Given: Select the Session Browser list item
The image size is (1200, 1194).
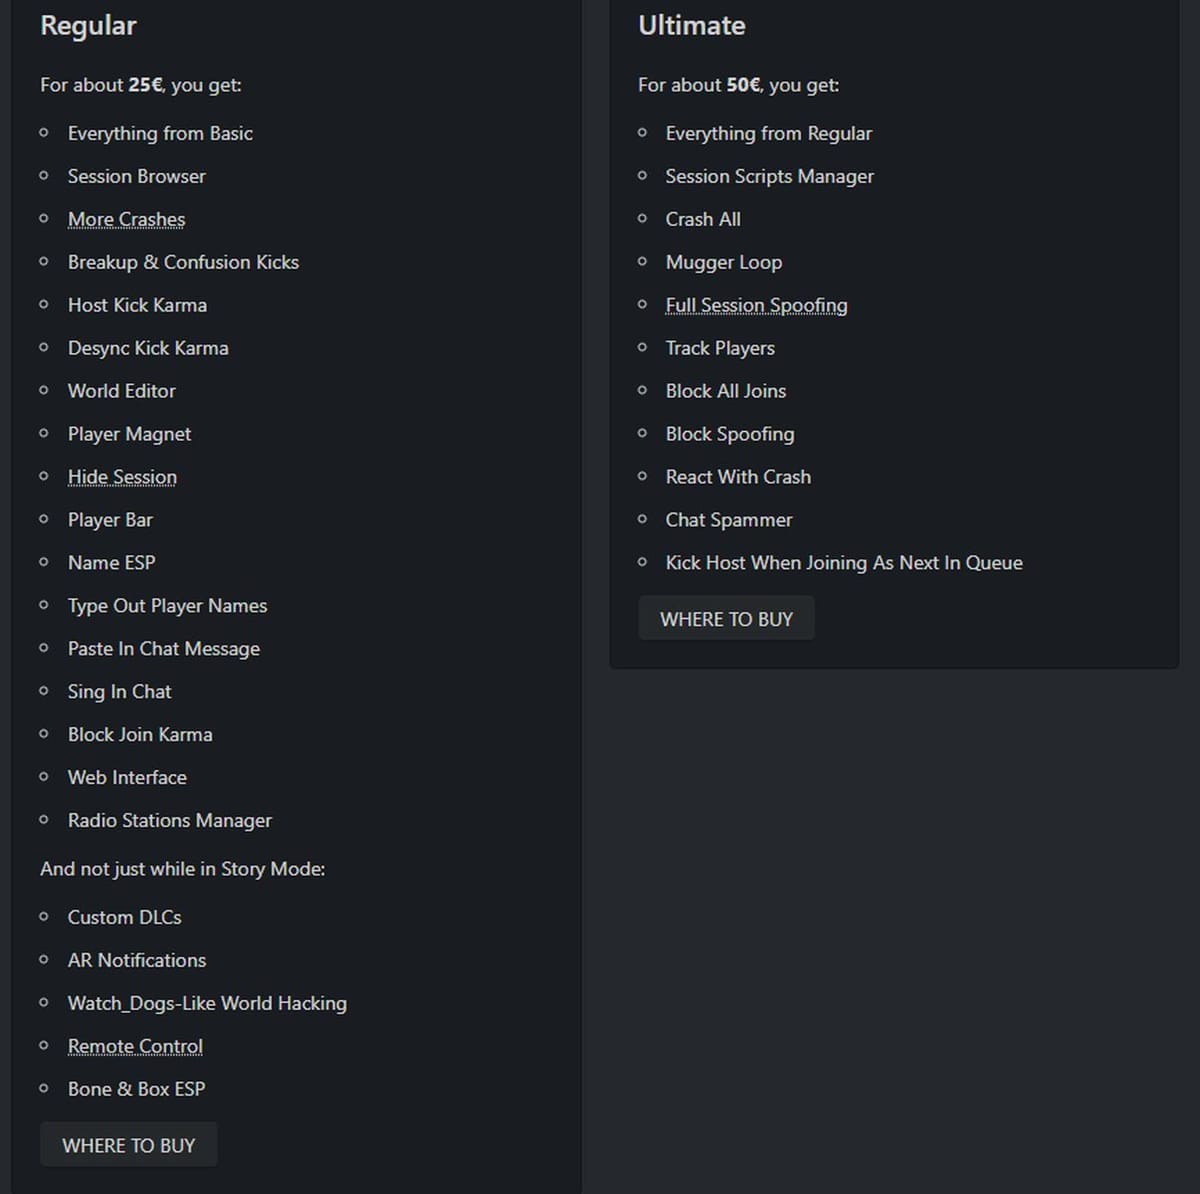Looking at the screenshot, I should tap(136, 176).
